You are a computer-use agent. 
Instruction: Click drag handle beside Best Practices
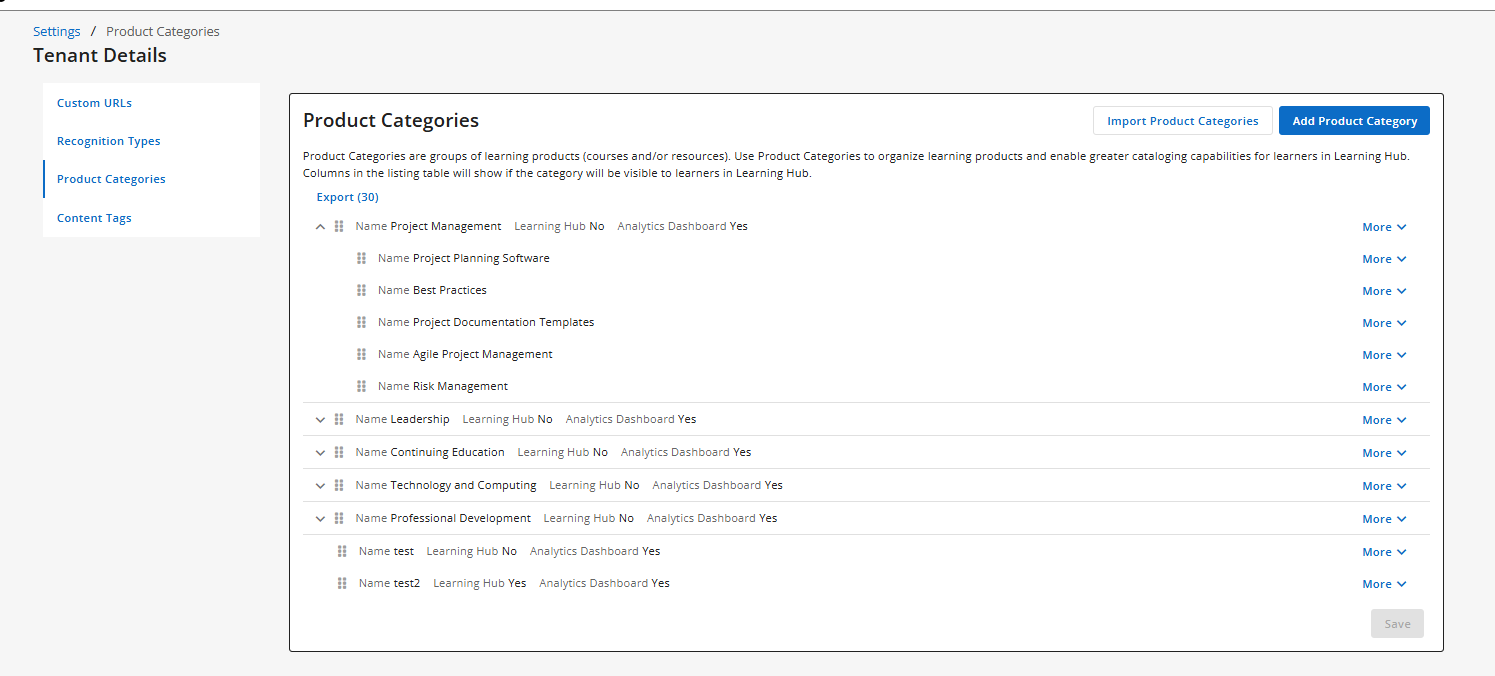click(x=361, y=291)
